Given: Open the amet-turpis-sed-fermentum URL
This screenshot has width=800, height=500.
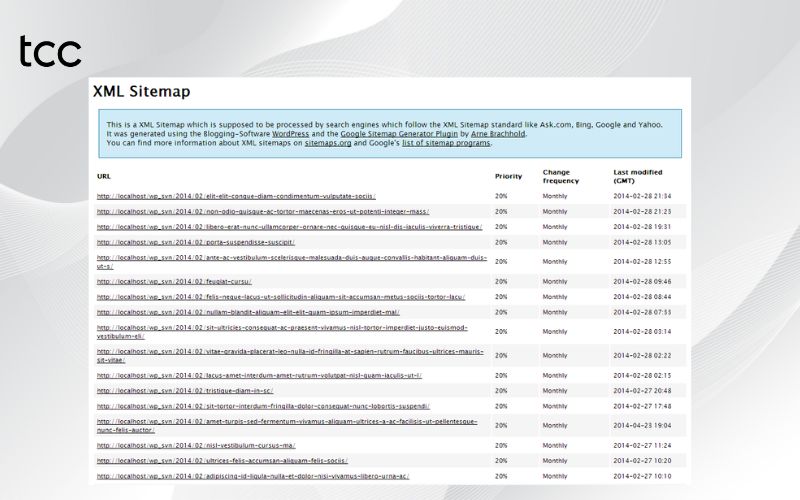Looking at the screenshot, I should click(x=287, y=426).
